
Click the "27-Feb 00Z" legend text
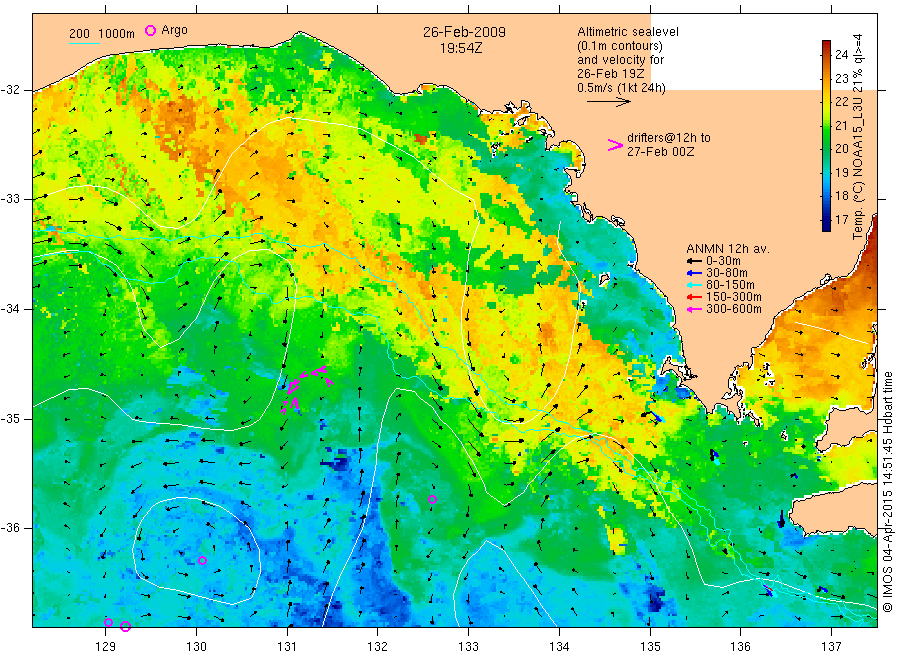[660, 152]
